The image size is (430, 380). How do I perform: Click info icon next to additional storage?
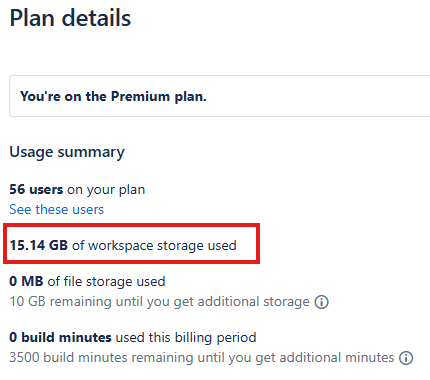pyautogui.click(x=322, y=302)
